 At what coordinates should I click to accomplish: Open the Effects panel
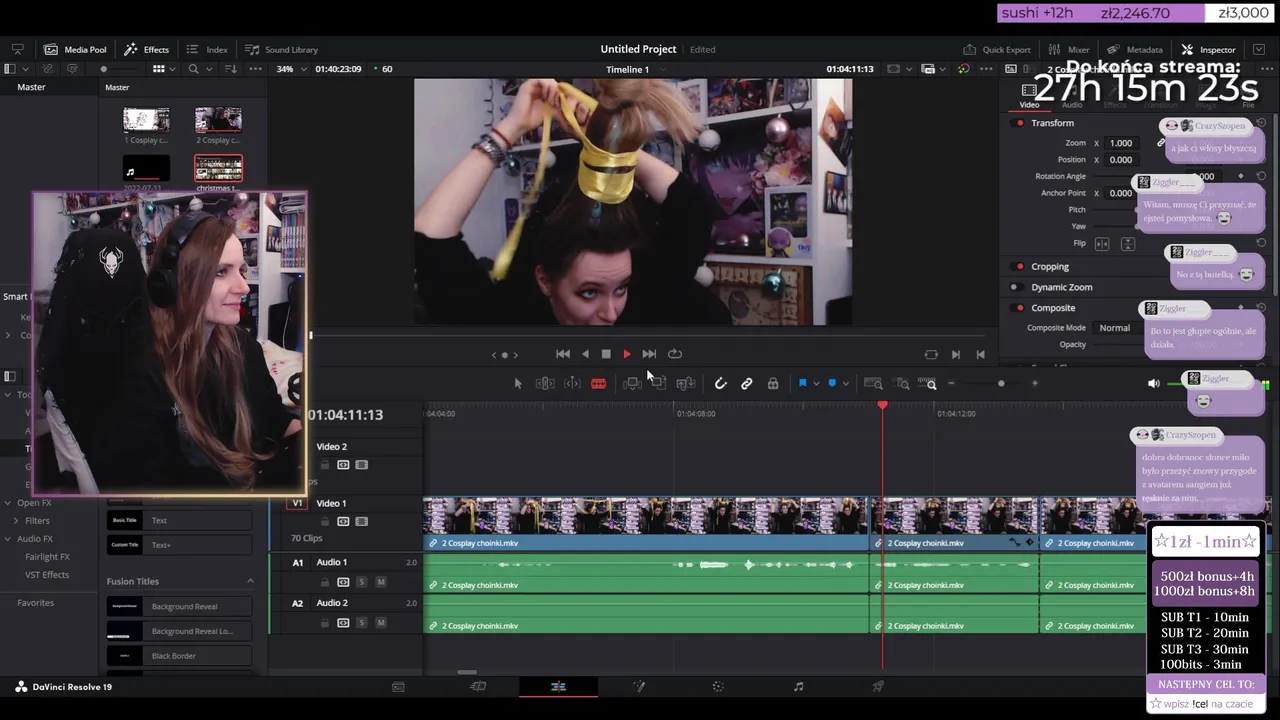tap(146, 49)
